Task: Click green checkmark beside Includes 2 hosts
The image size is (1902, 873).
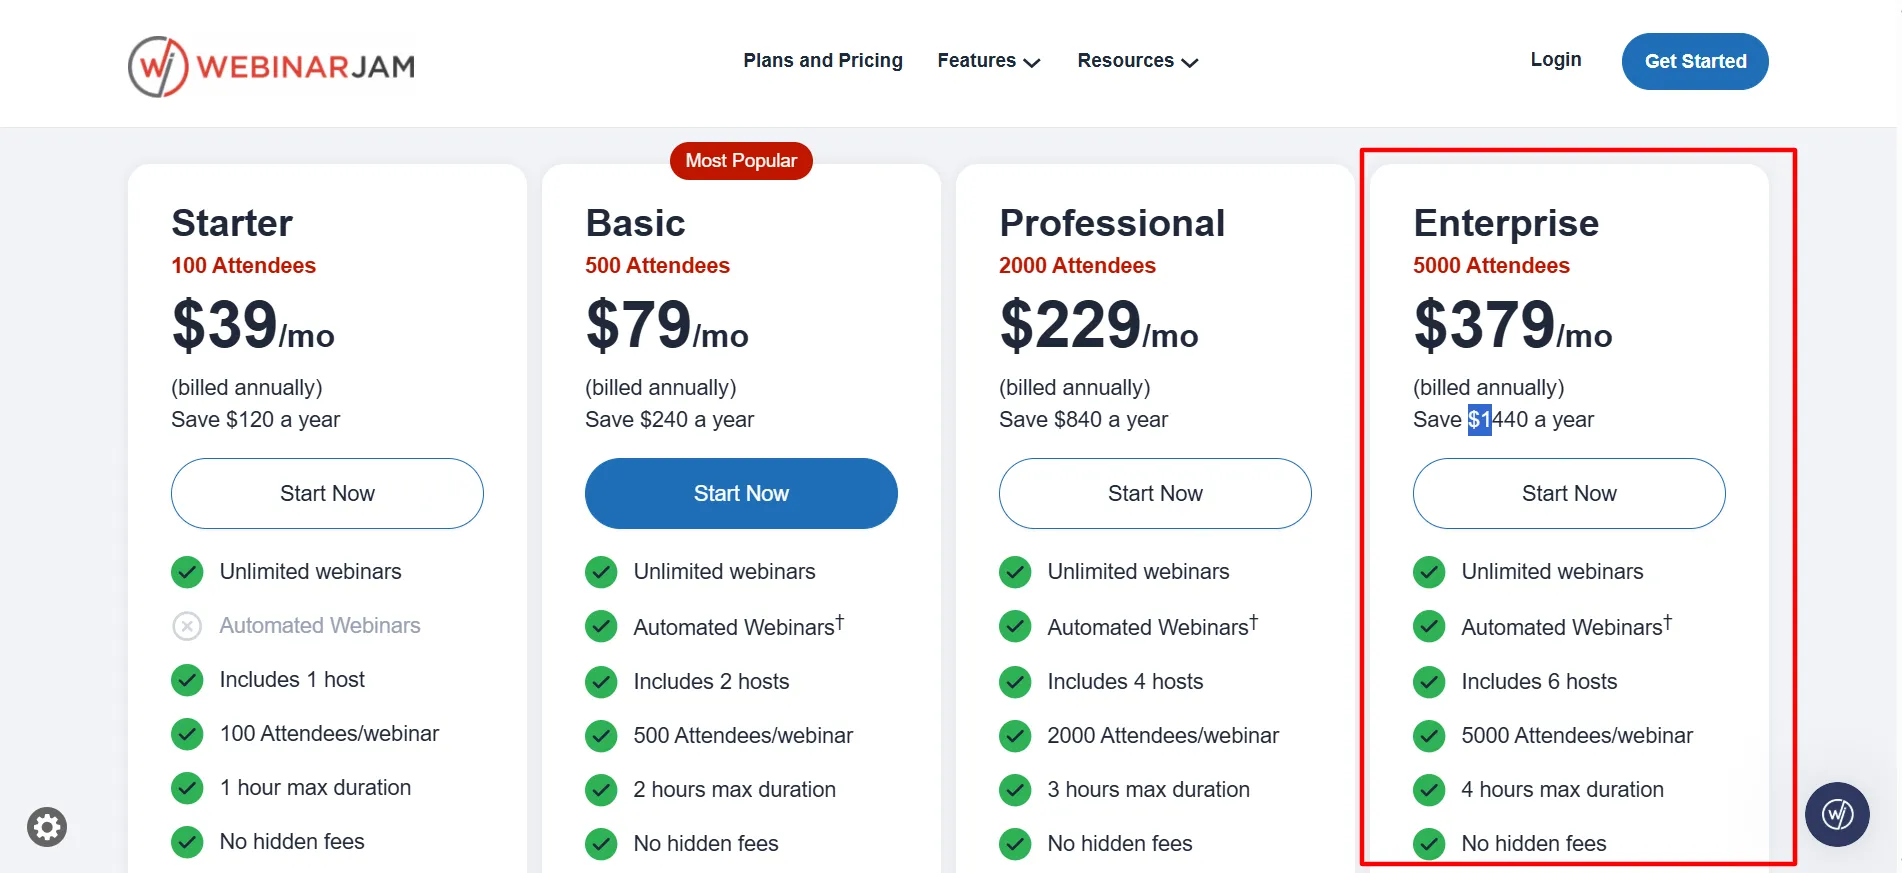Action: (x=601, y=682)
